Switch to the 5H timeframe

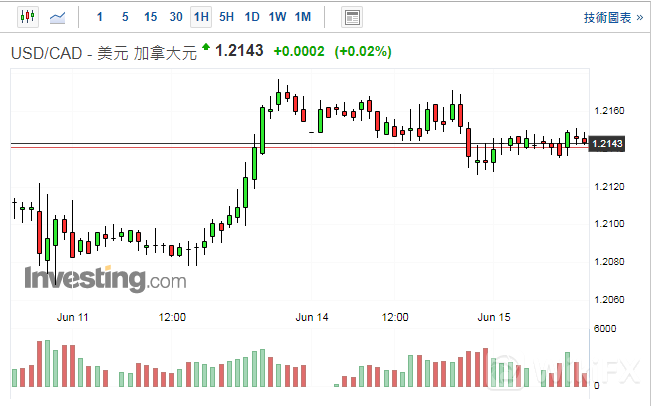(x=227, y=17)
